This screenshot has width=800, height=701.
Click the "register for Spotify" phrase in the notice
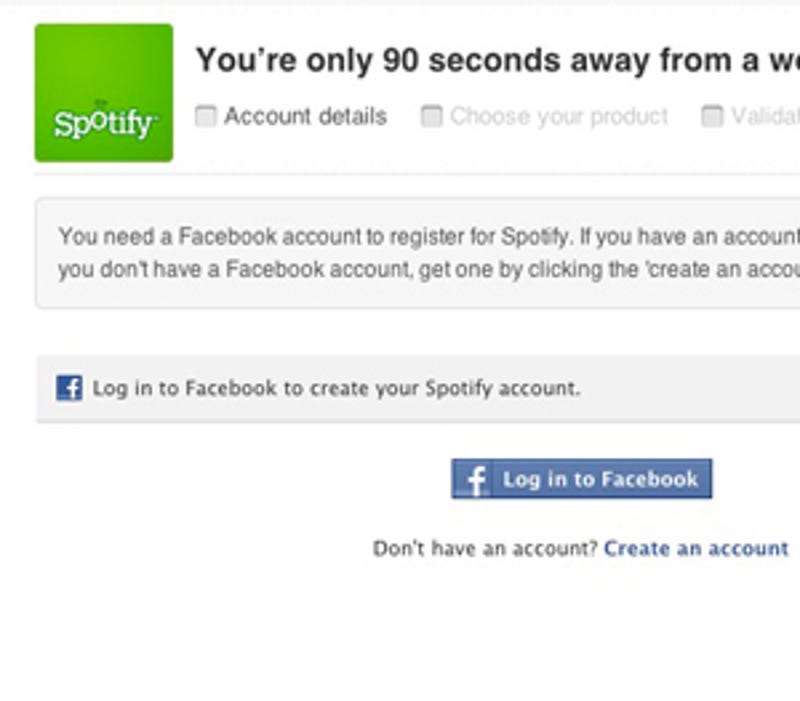point(479,237)
